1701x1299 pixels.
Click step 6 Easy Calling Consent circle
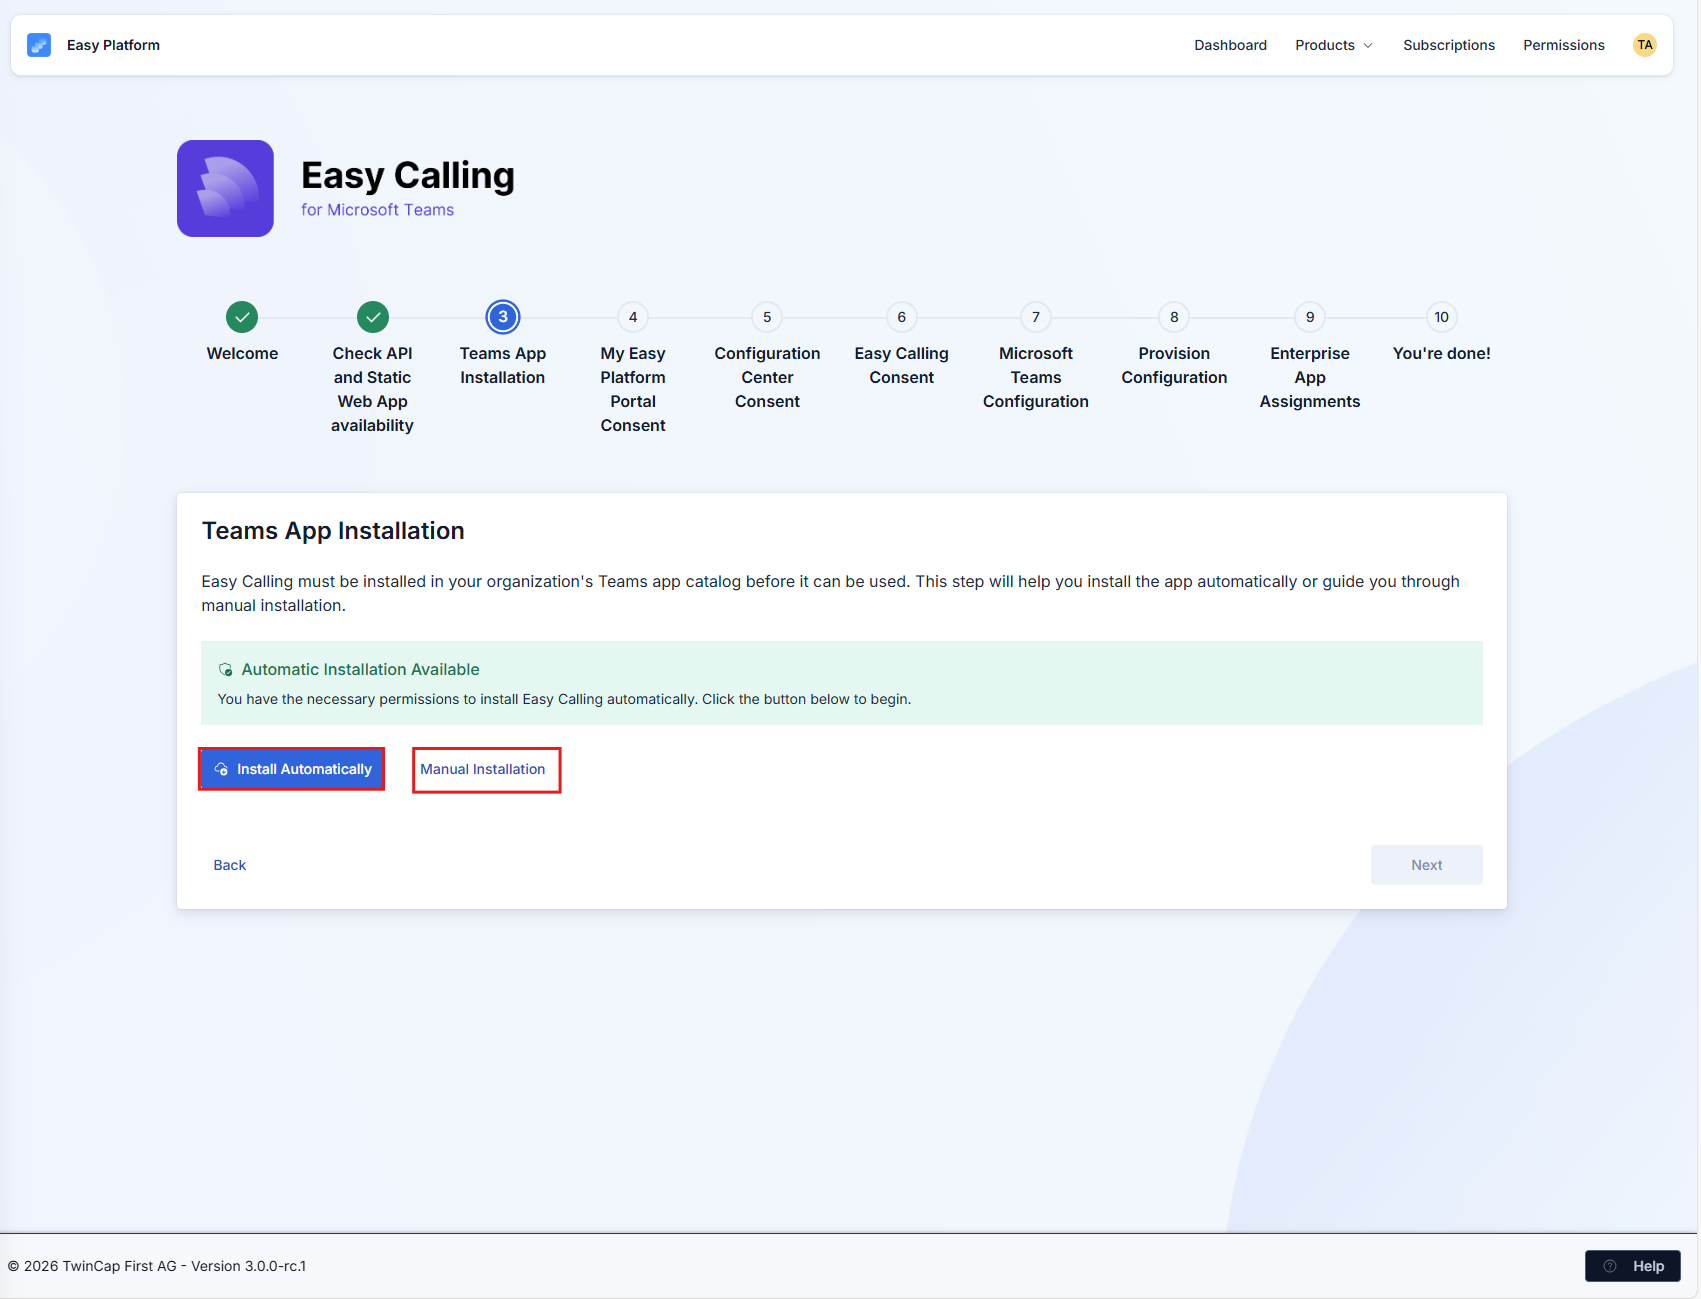pyautogui.click(x=902, y=317)
